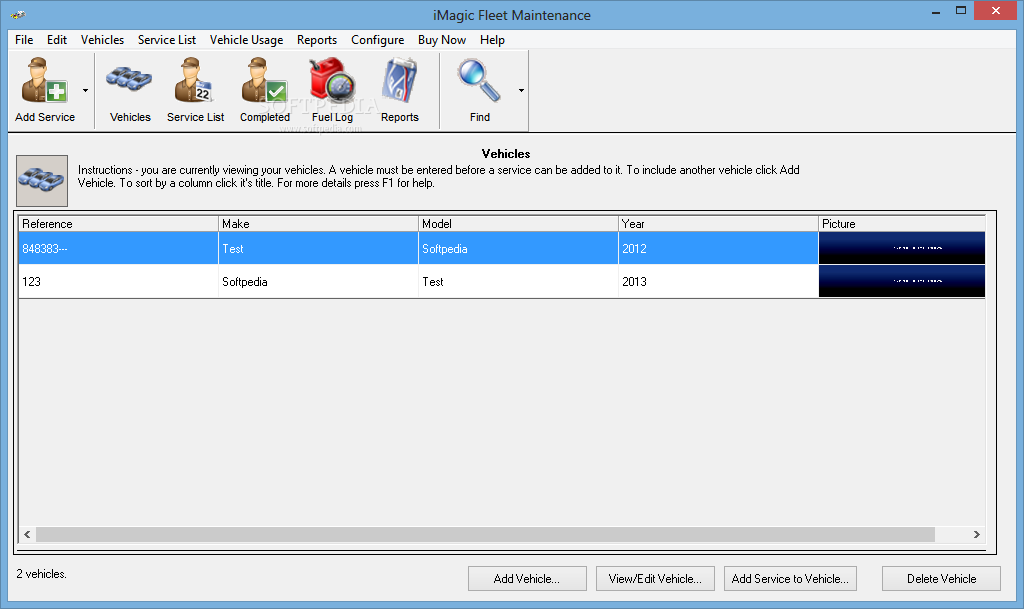Open the Vehicle Usage menu
Image resolution: width=1024 pixels, height=609 pixels.
tap(246, 40)
